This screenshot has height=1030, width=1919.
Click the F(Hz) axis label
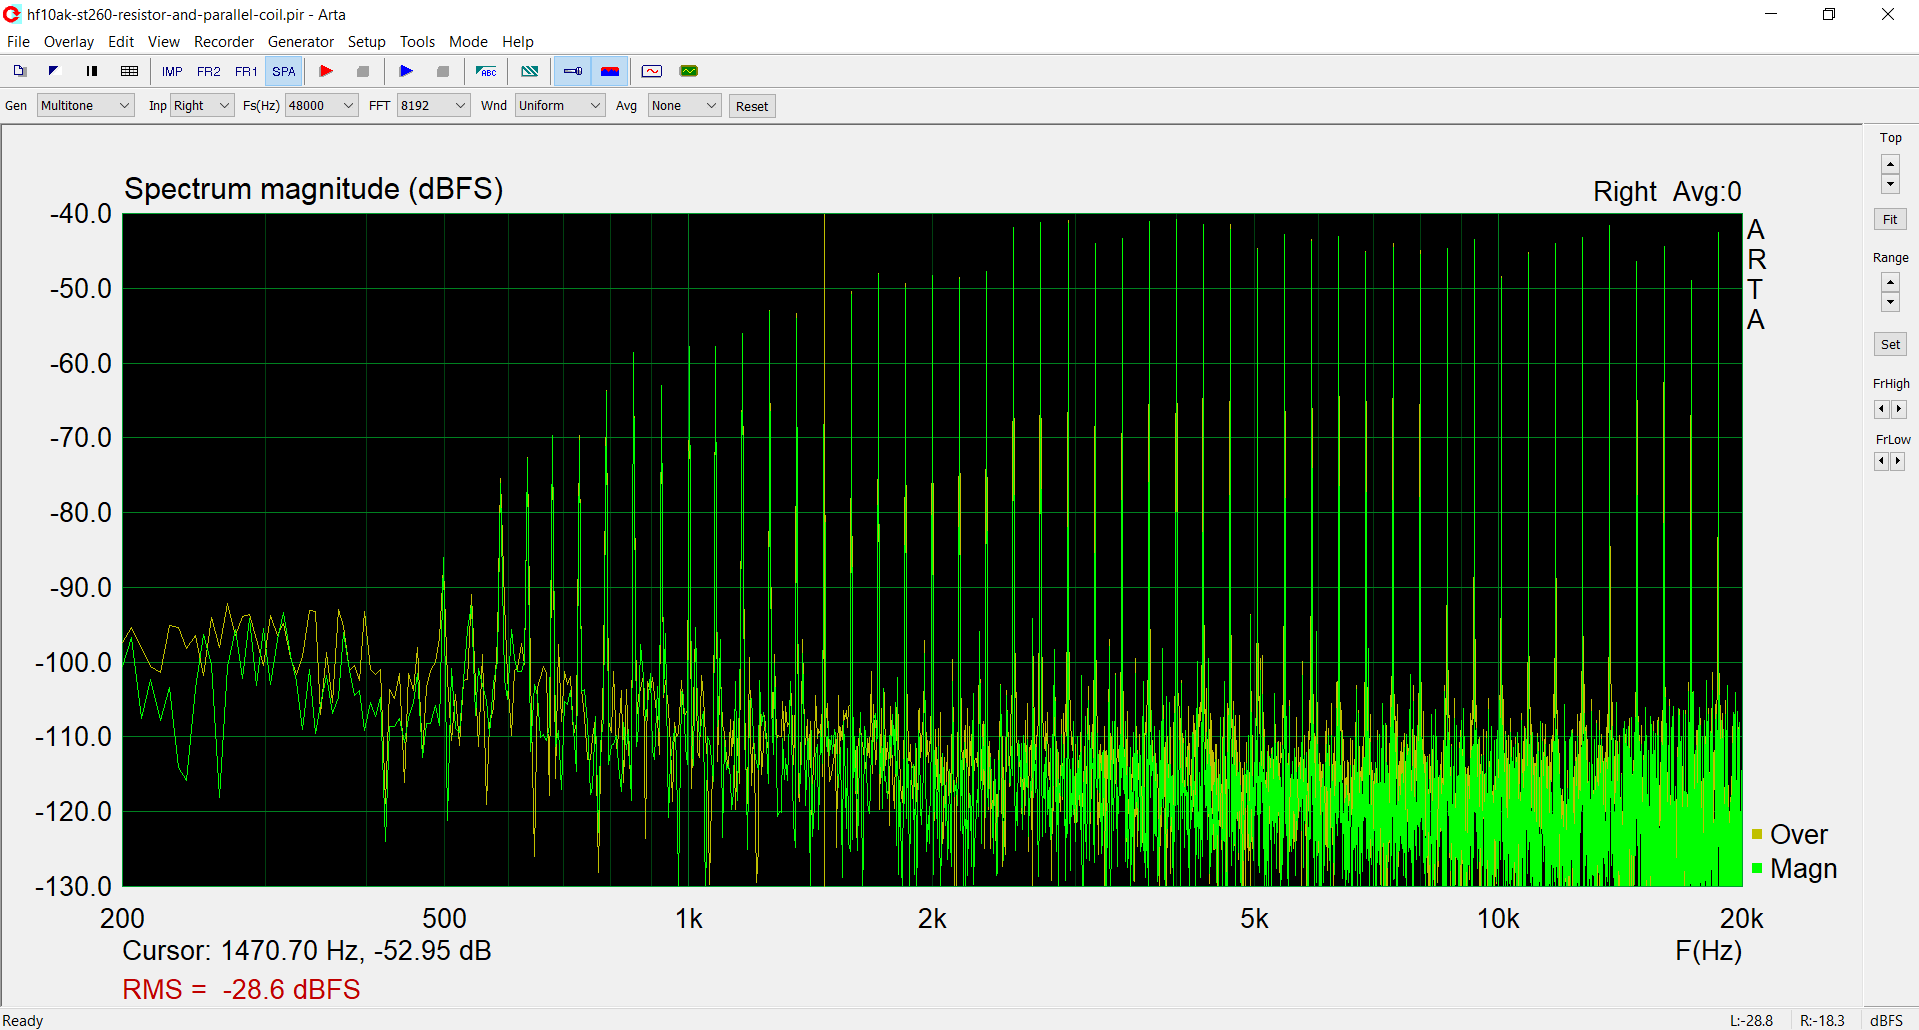pyautogui.click(x=1708, y=950)
